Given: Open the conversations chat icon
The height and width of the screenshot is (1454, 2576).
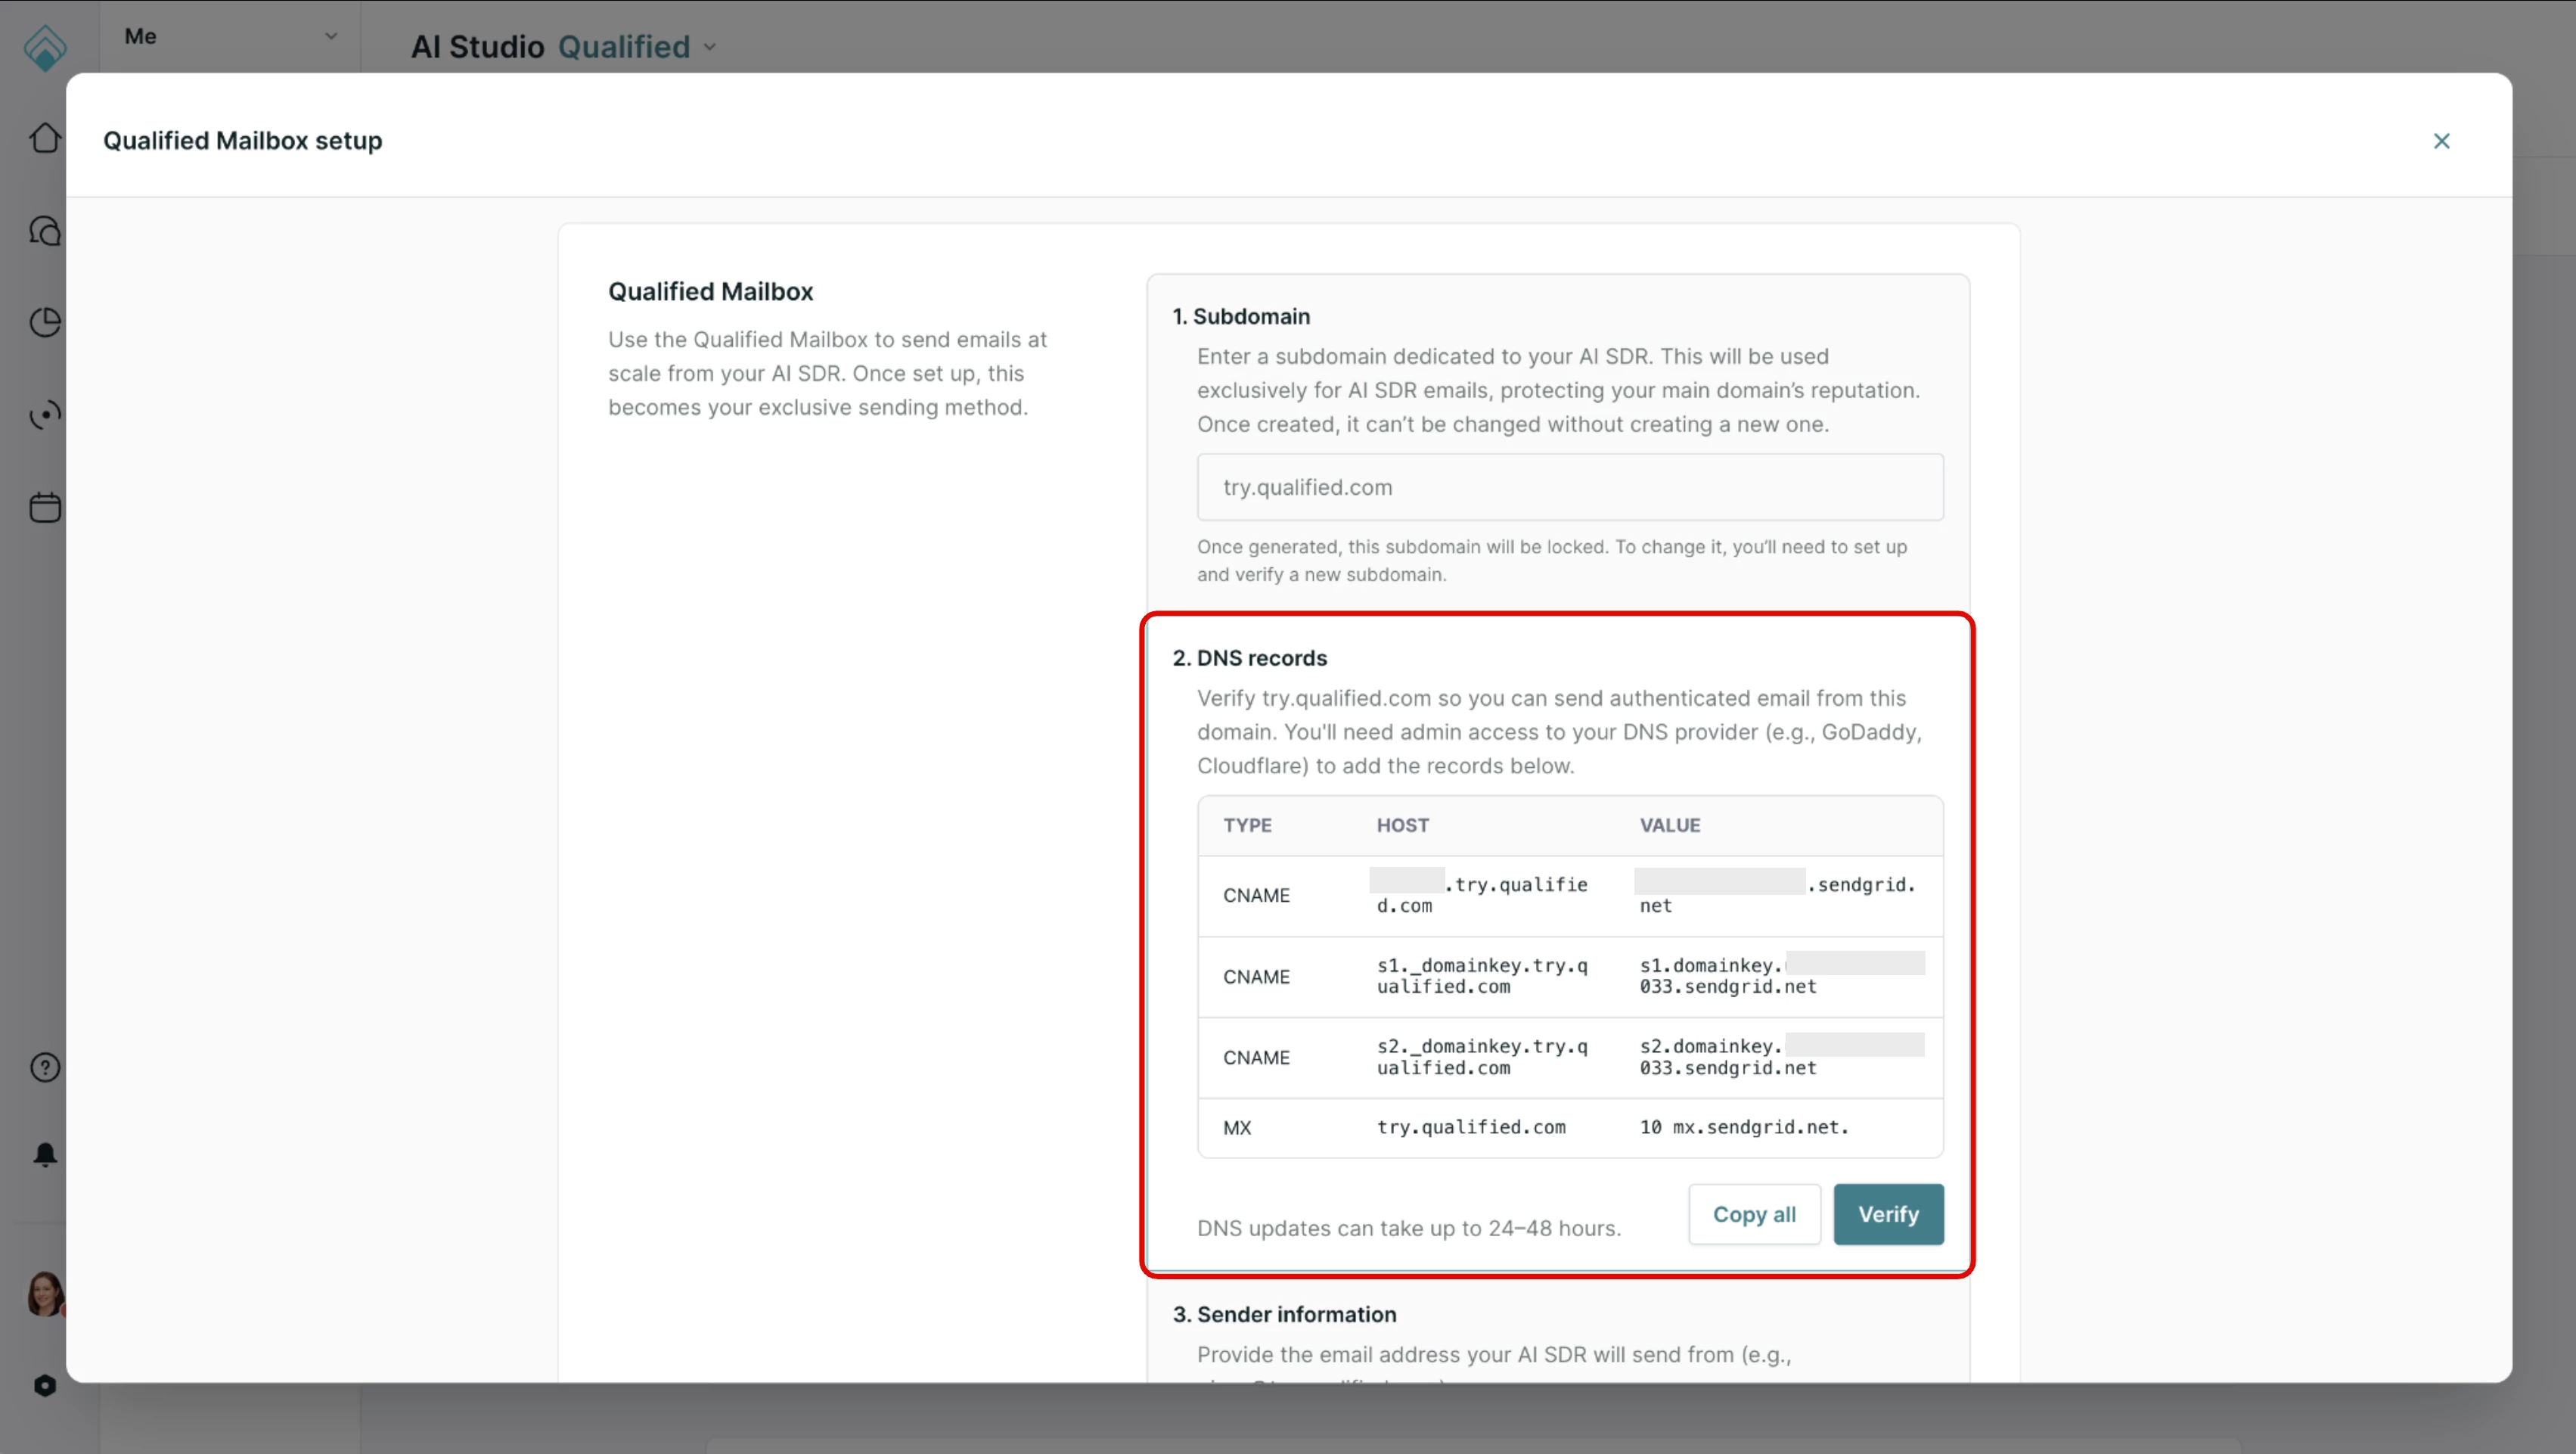Looking at the screenshot, I should 45,231.
